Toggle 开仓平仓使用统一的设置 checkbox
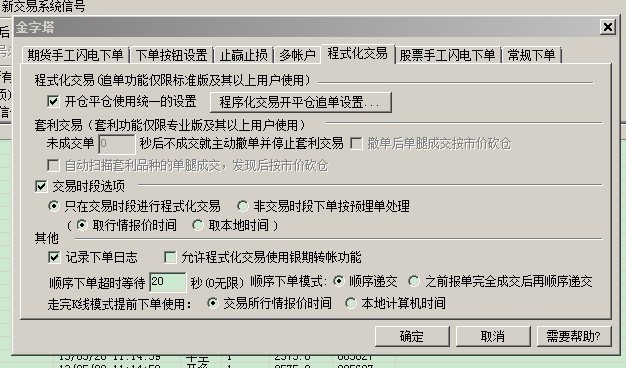 tap(53, 101)
